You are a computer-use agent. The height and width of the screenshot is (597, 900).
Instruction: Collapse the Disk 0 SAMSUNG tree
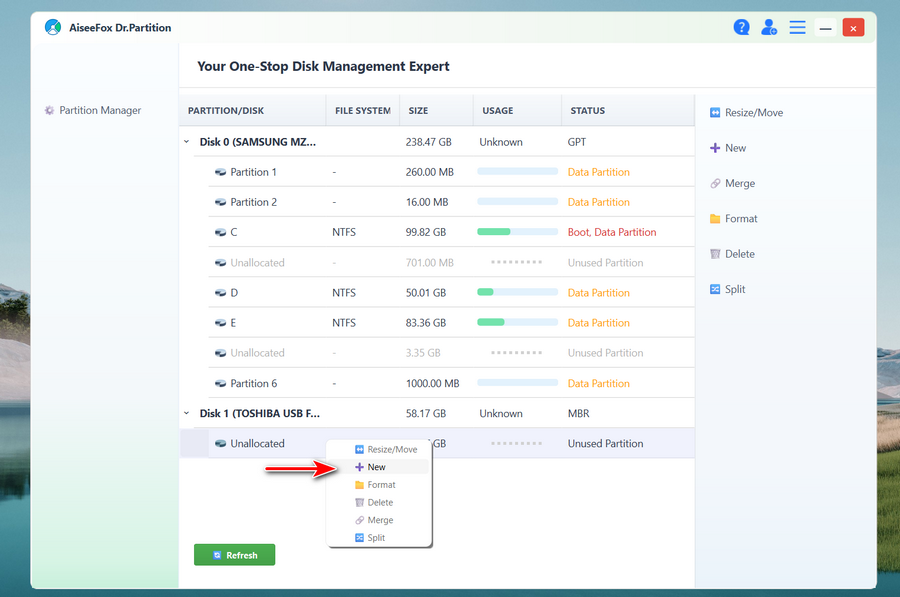[x=187, y=142]
